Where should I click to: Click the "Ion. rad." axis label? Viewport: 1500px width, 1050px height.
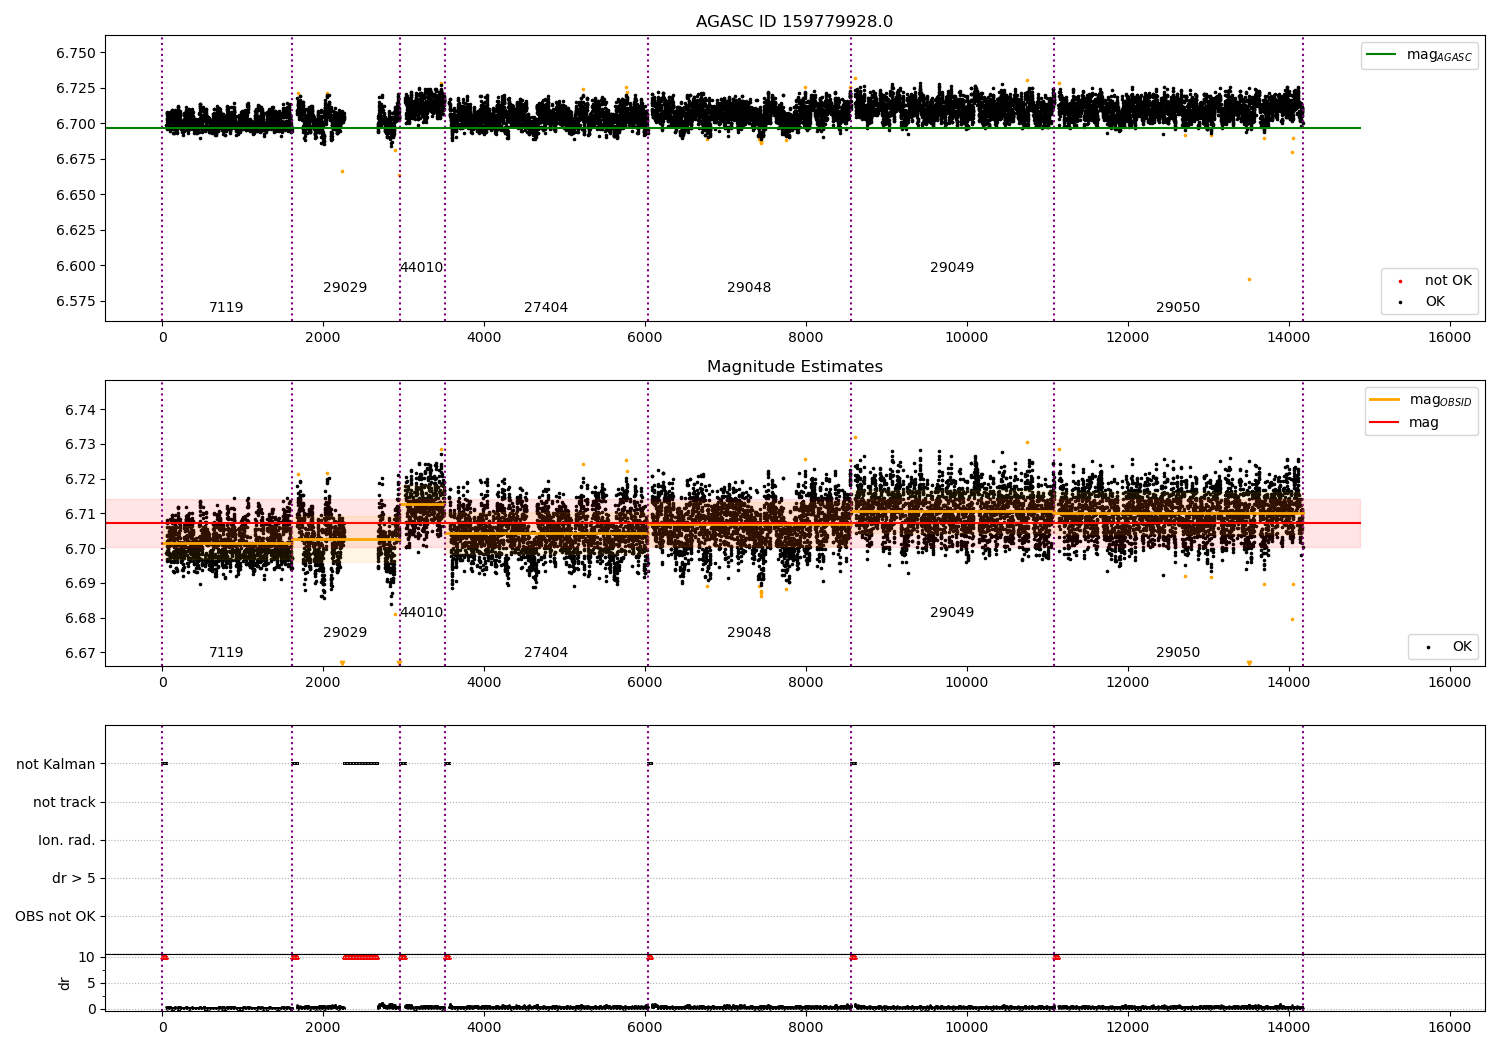pyautogui.click(x=67, y=840)
